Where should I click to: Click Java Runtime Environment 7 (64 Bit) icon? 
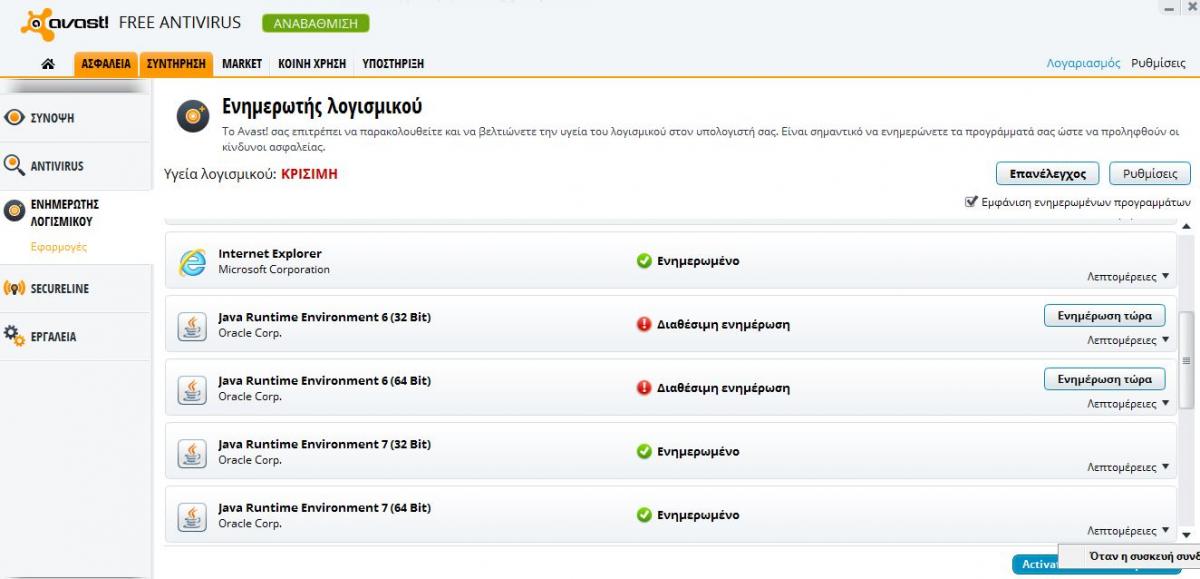[x=192, y=517]
